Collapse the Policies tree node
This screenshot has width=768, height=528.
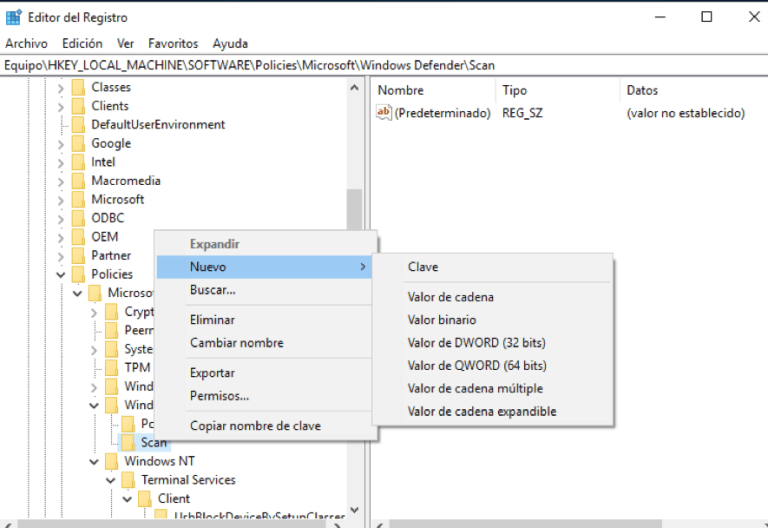61,275
